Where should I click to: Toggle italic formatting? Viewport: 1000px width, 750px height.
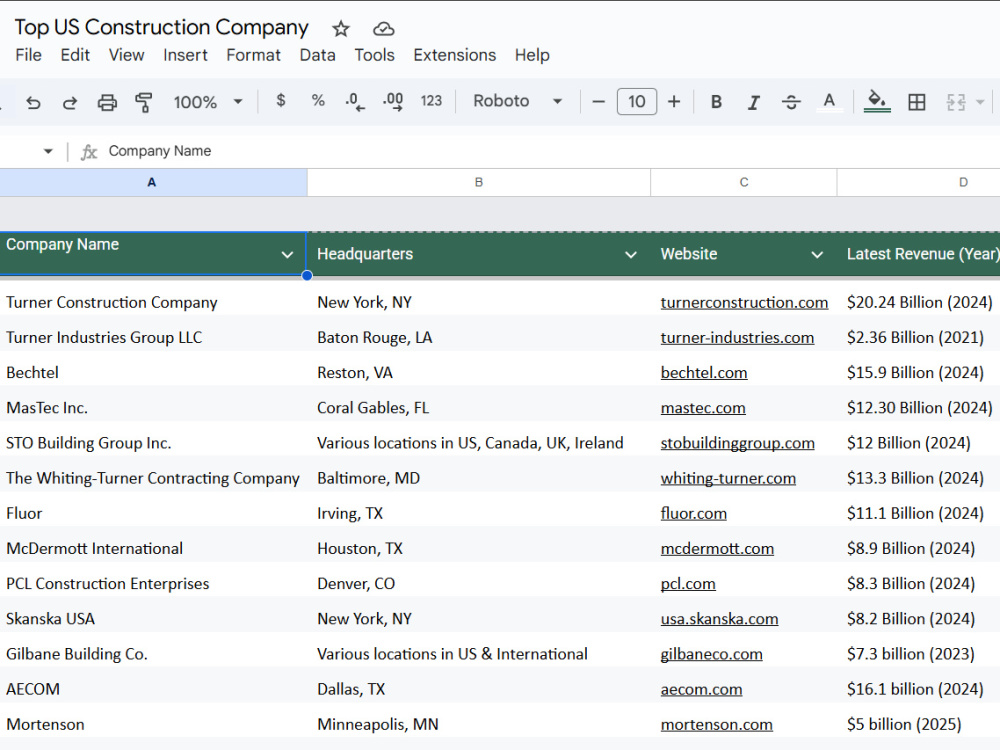[x=753, y=102]
